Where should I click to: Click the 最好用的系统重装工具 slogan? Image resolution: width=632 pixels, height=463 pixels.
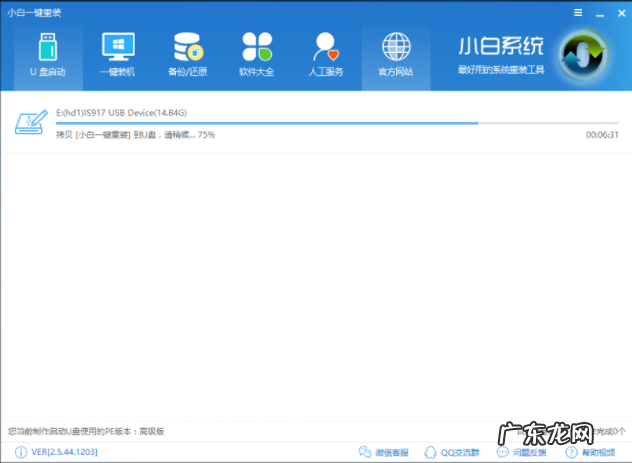pyautogui.click(x=501, y=70)
